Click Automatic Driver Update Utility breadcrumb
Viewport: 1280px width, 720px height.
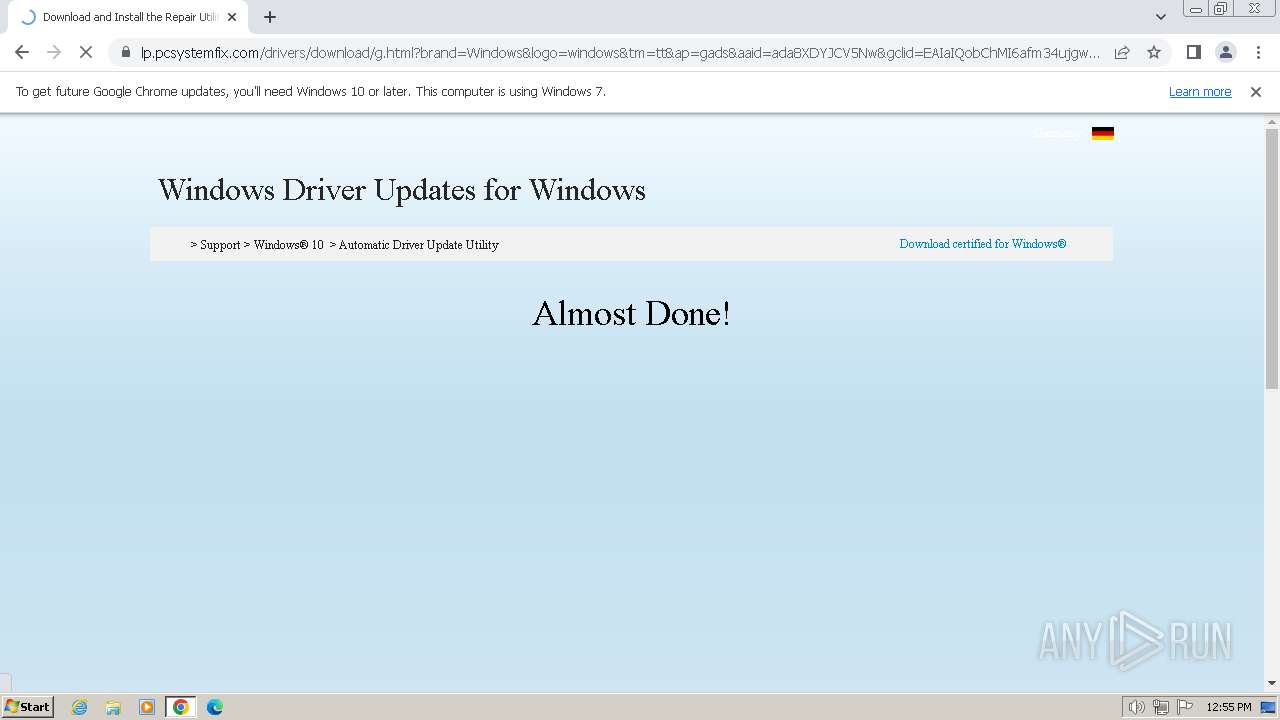coord(418,245)
